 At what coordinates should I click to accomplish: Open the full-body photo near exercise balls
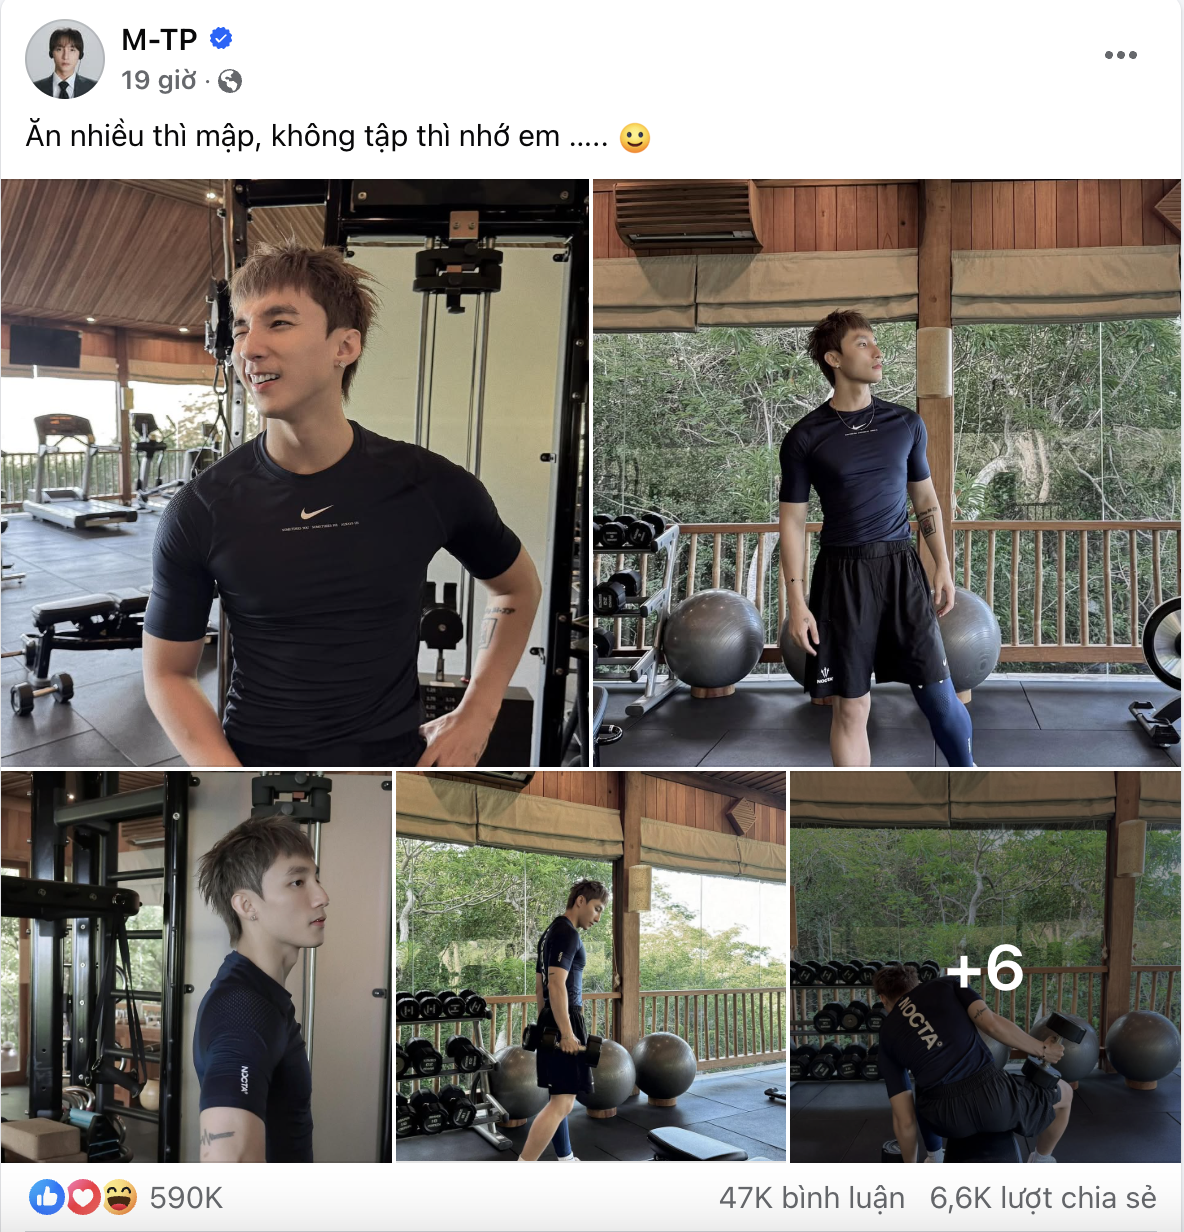click(886, 470)
